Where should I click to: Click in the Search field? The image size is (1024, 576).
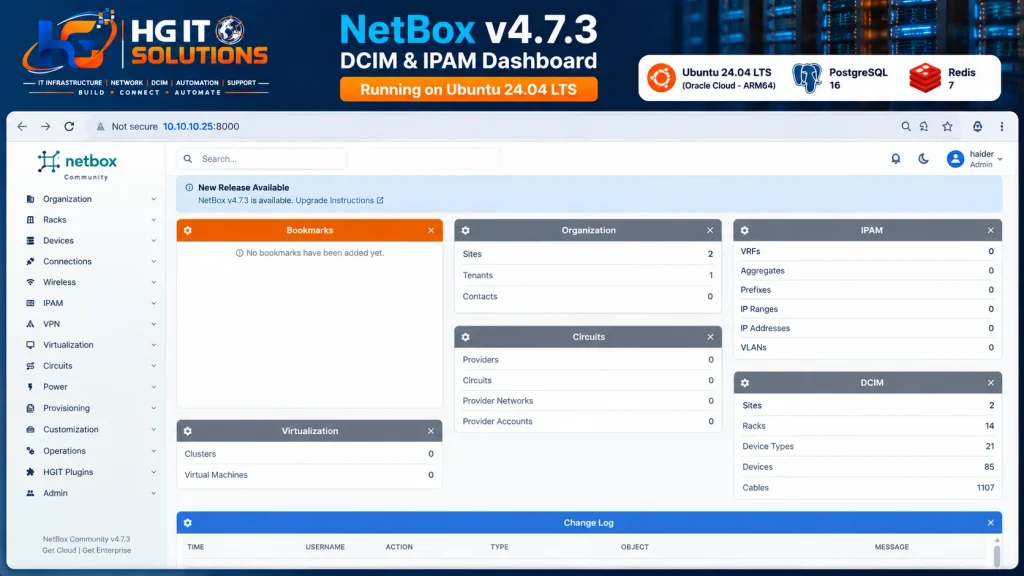[x=261, y=159]
